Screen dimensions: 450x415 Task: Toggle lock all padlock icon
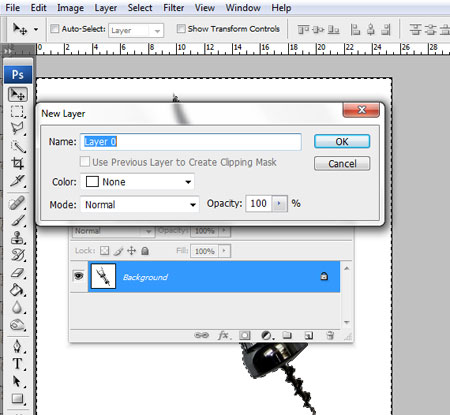click(145, 250)
